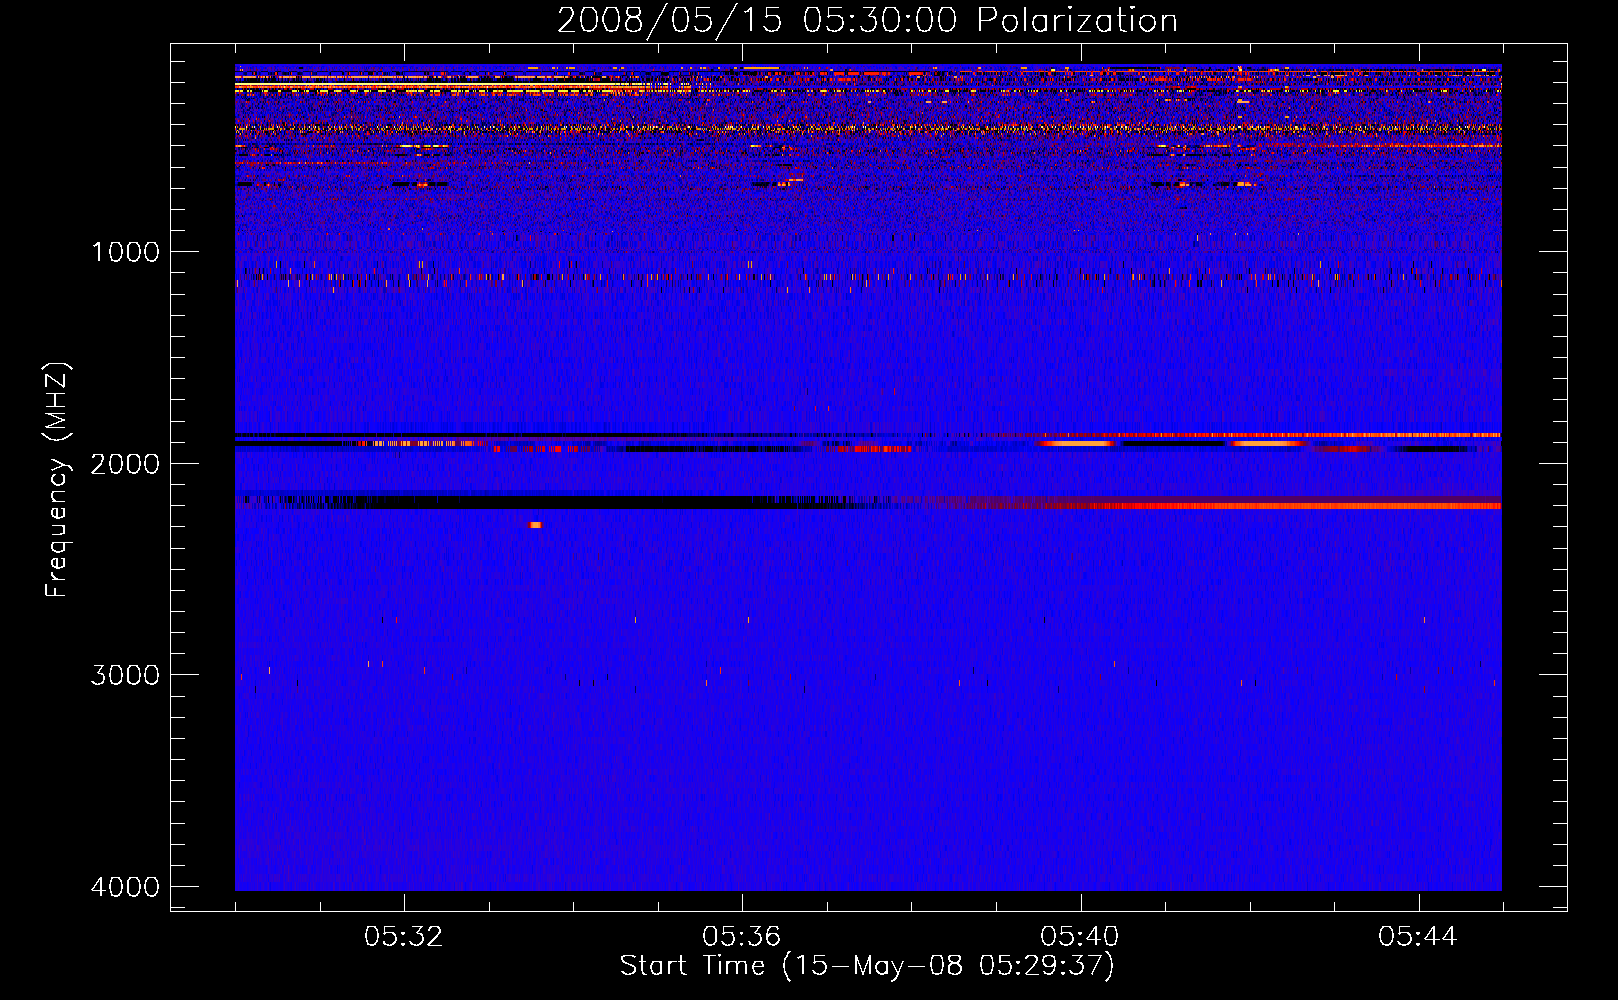The image size is (1618, 1000).
Task: Click the 4000 frequency tick label
Action: pos(126,887)
